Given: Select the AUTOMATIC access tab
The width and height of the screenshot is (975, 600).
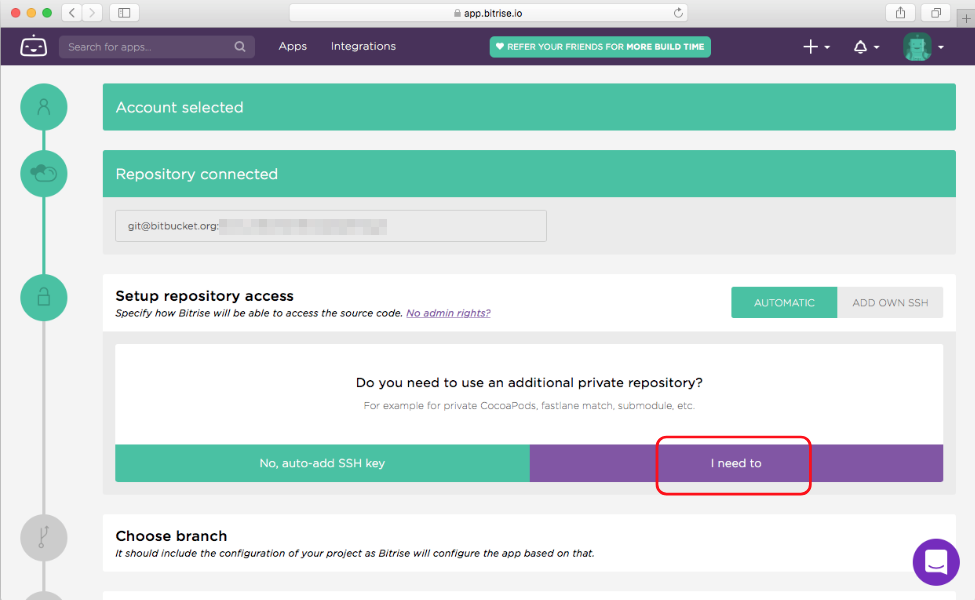Looking at the screenshot, I should tap(784, 302).
